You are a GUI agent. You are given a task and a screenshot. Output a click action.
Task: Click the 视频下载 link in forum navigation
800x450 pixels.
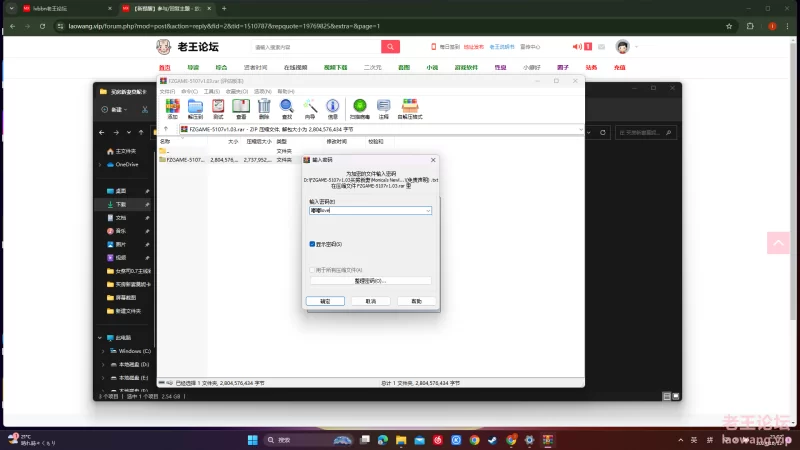tap(335, 67)
